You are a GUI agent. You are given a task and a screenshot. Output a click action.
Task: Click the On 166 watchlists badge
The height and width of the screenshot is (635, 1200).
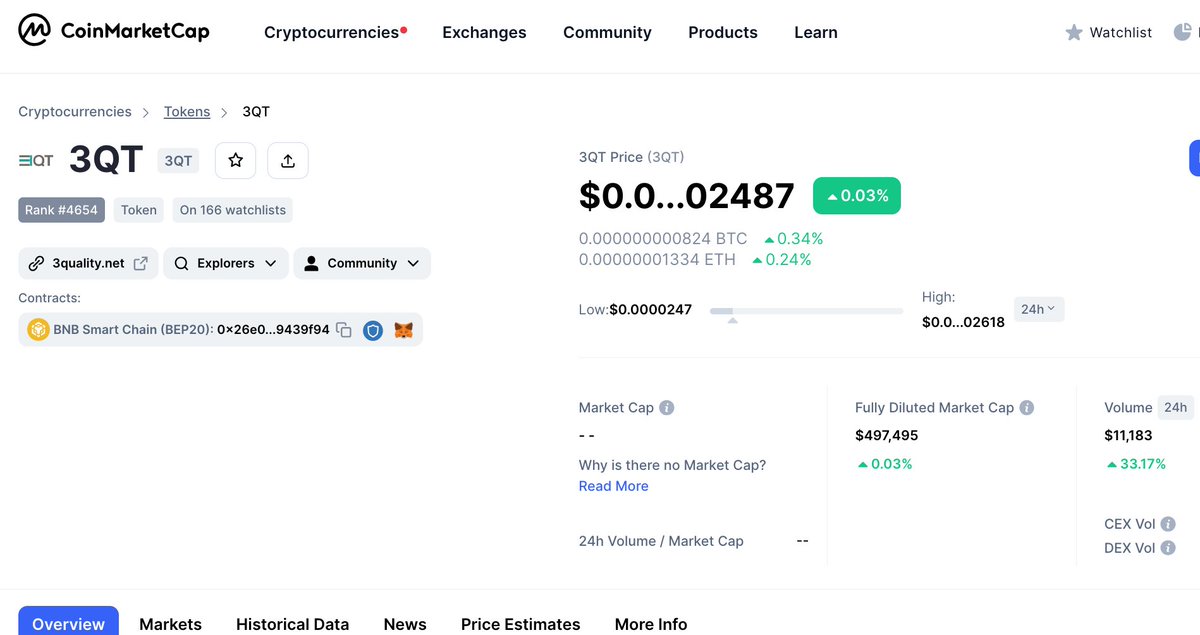(233, 210)
